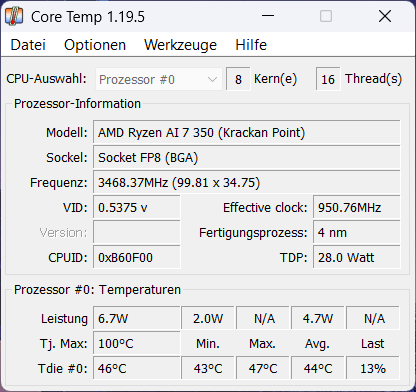Click the Kern(e) count field showing 8
Screen dimensions: 416x392
point(238,79)
